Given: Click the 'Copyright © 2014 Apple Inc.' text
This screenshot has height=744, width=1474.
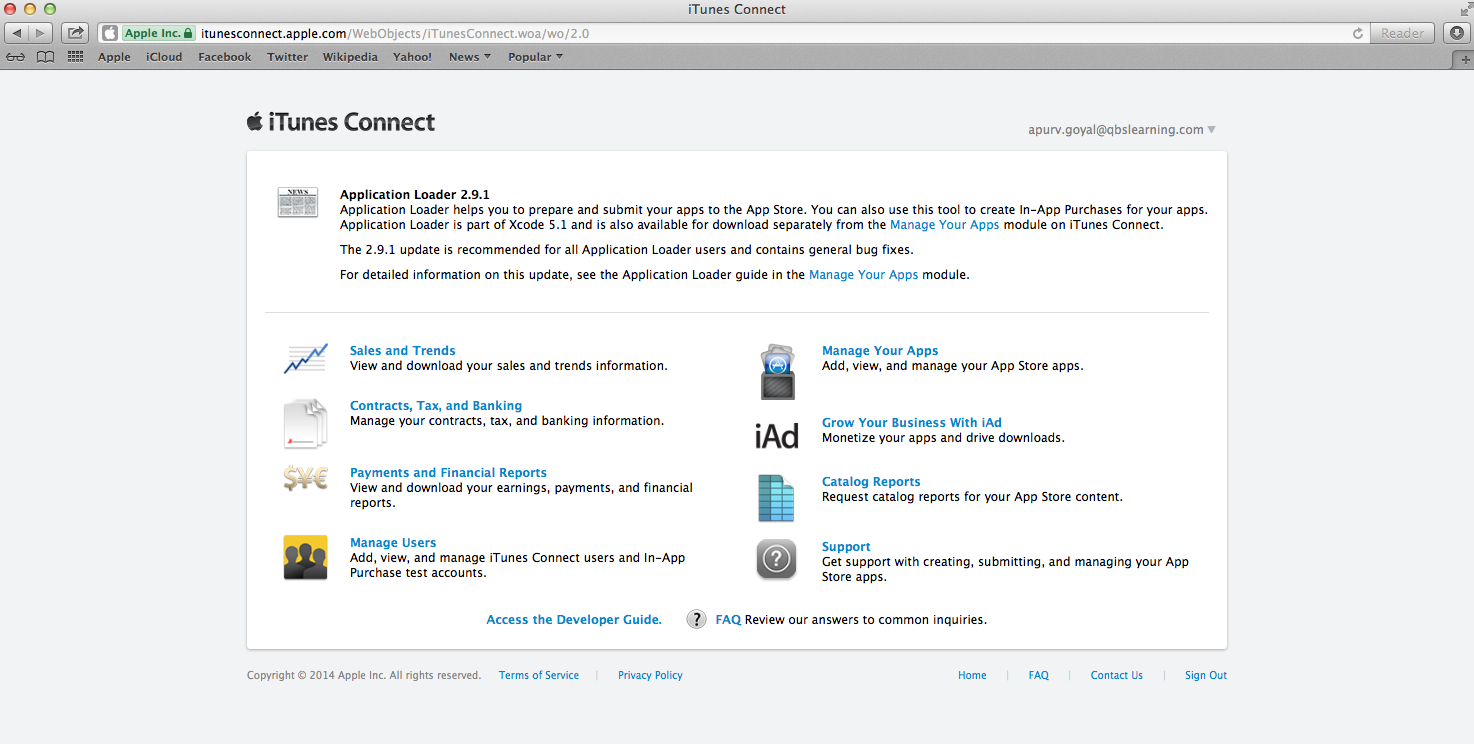Looking at the screenshot, I should [316, 676].
